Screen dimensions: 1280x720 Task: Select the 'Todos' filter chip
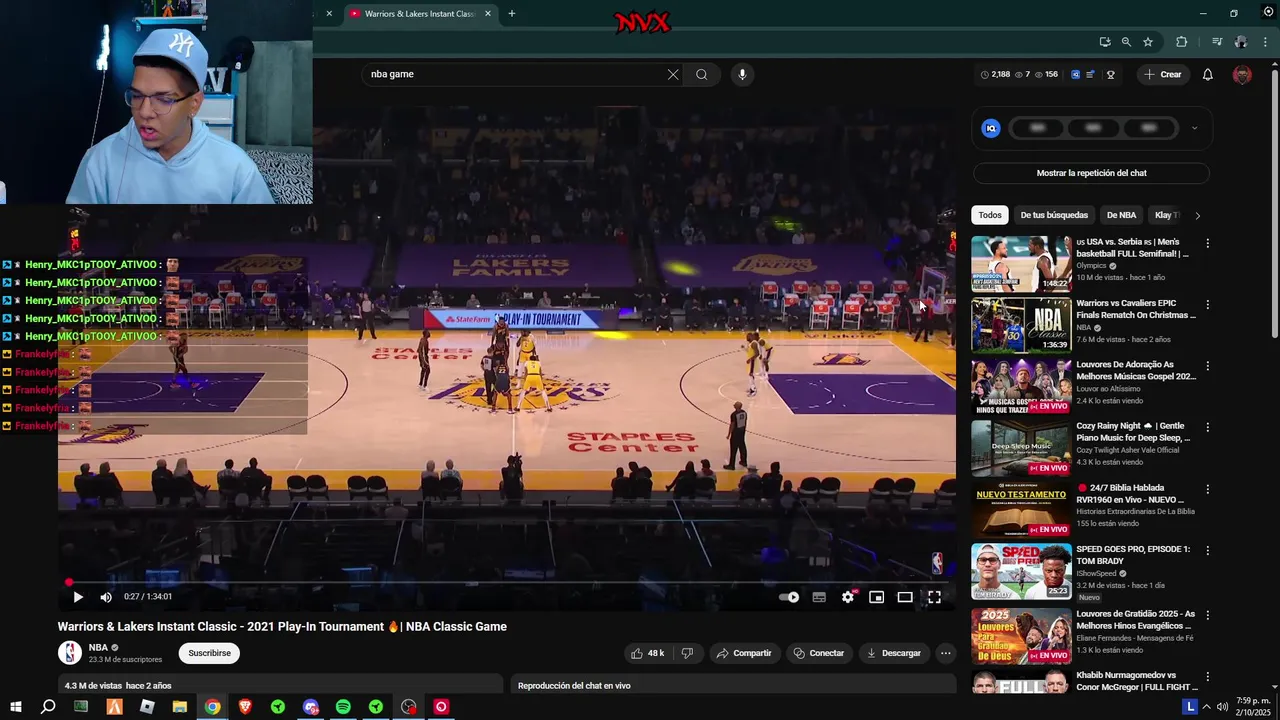[990, 215]
